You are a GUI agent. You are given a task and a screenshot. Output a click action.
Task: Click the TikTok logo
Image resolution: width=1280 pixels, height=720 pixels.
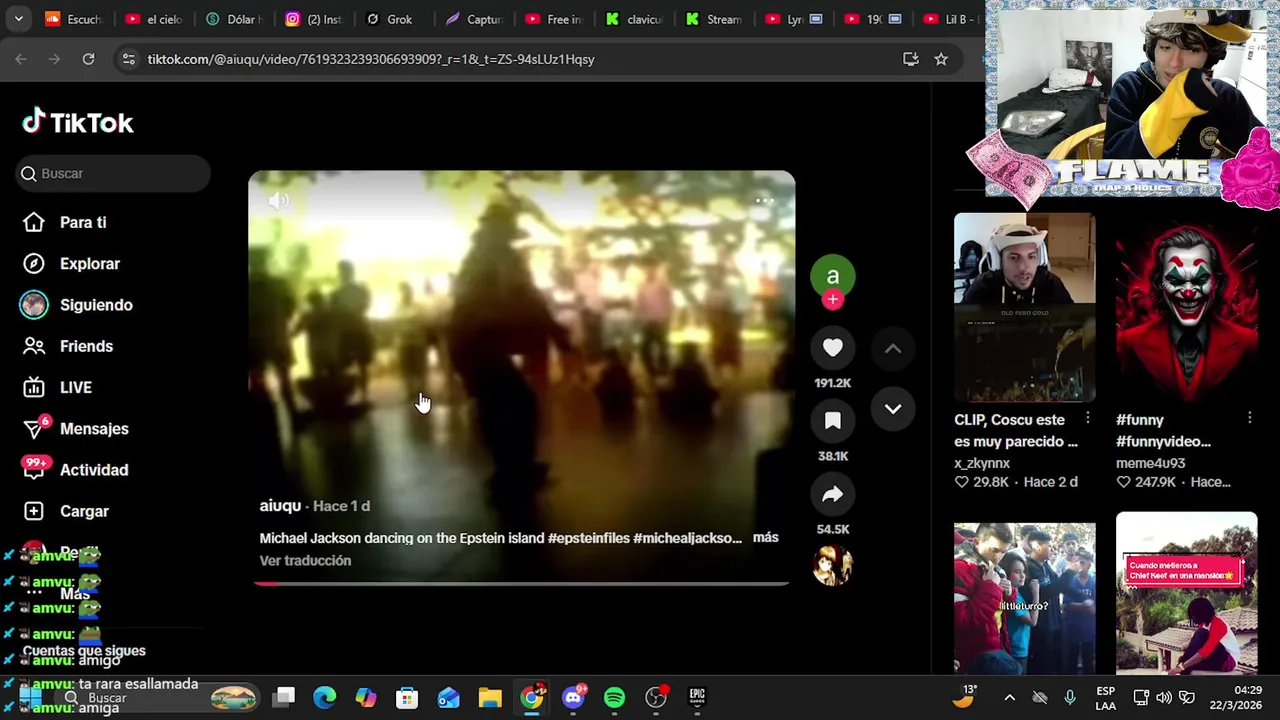pos(78,122)
